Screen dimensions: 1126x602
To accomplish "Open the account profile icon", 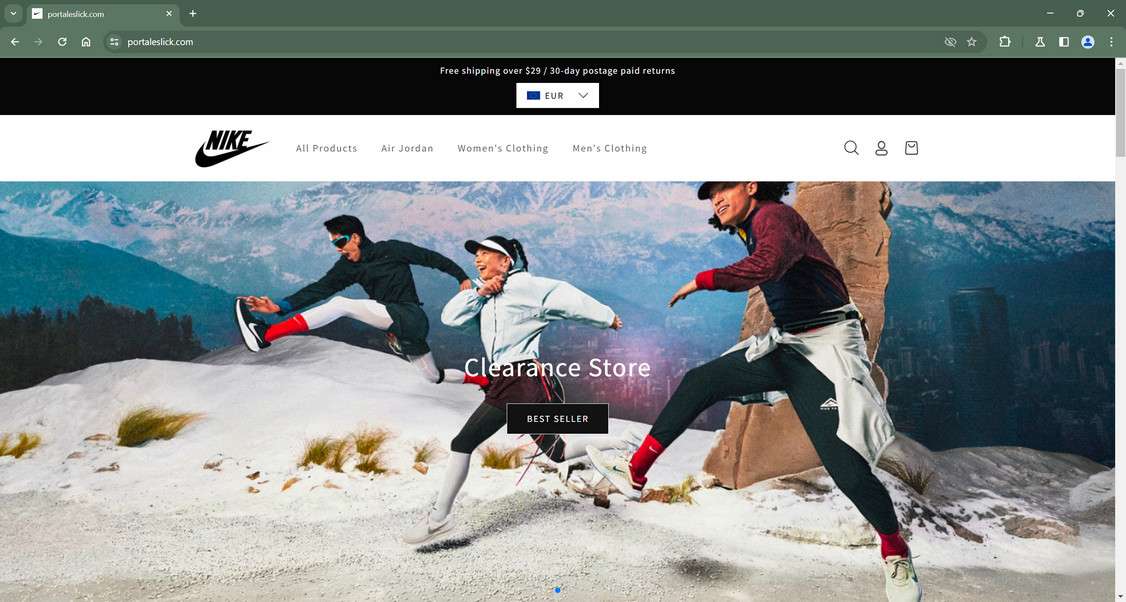I will pyautogui.click(x=881, y=147).
